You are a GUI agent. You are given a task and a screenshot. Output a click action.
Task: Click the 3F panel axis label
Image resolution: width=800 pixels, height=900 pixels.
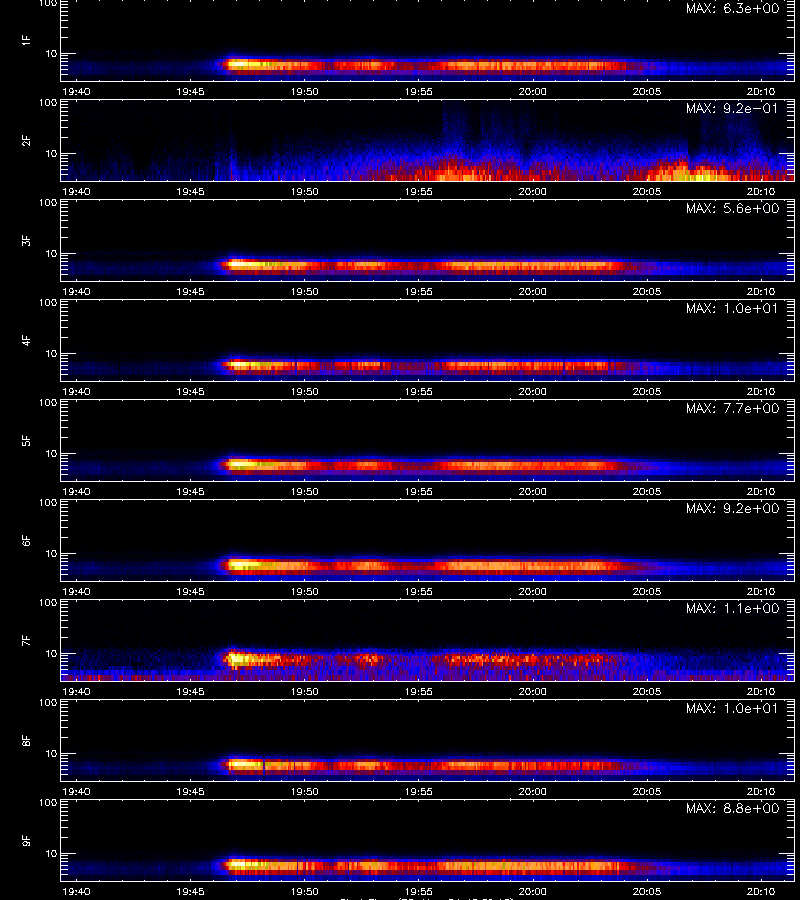click(x=26, y=240)
